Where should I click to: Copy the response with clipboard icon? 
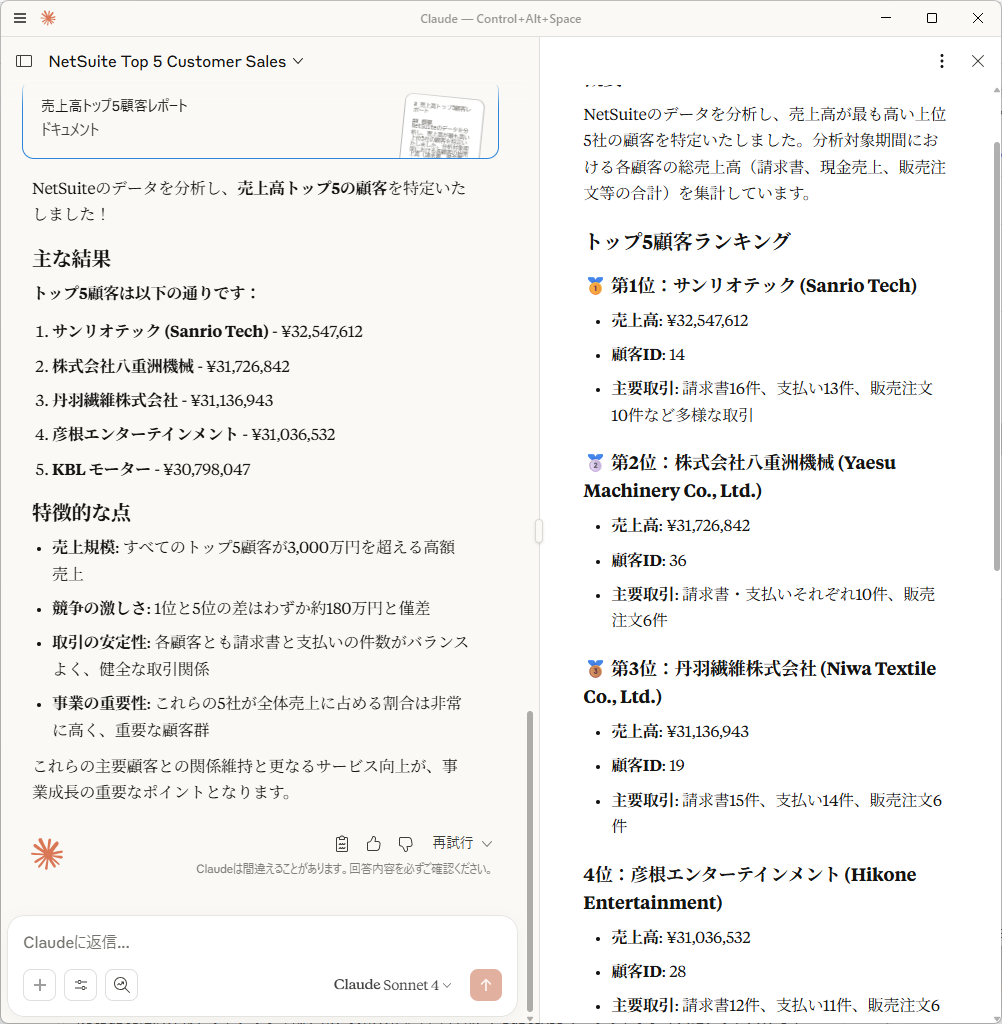[342, 844]
